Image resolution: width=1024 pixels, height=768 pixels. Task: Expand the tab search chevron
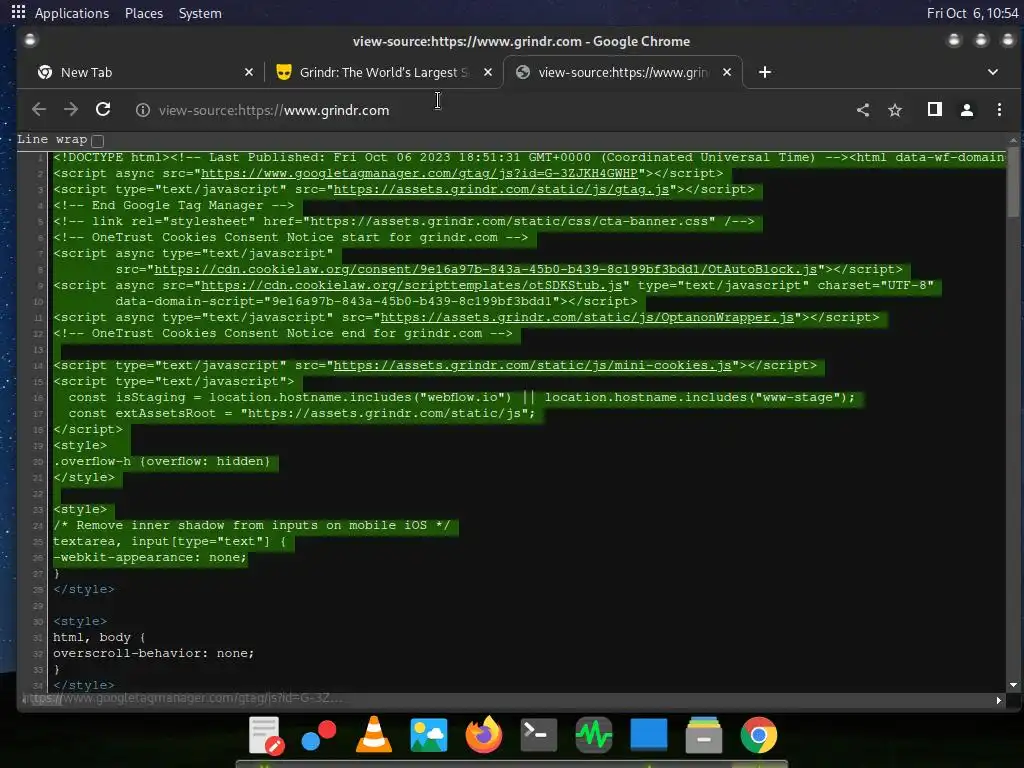[993, 72]
